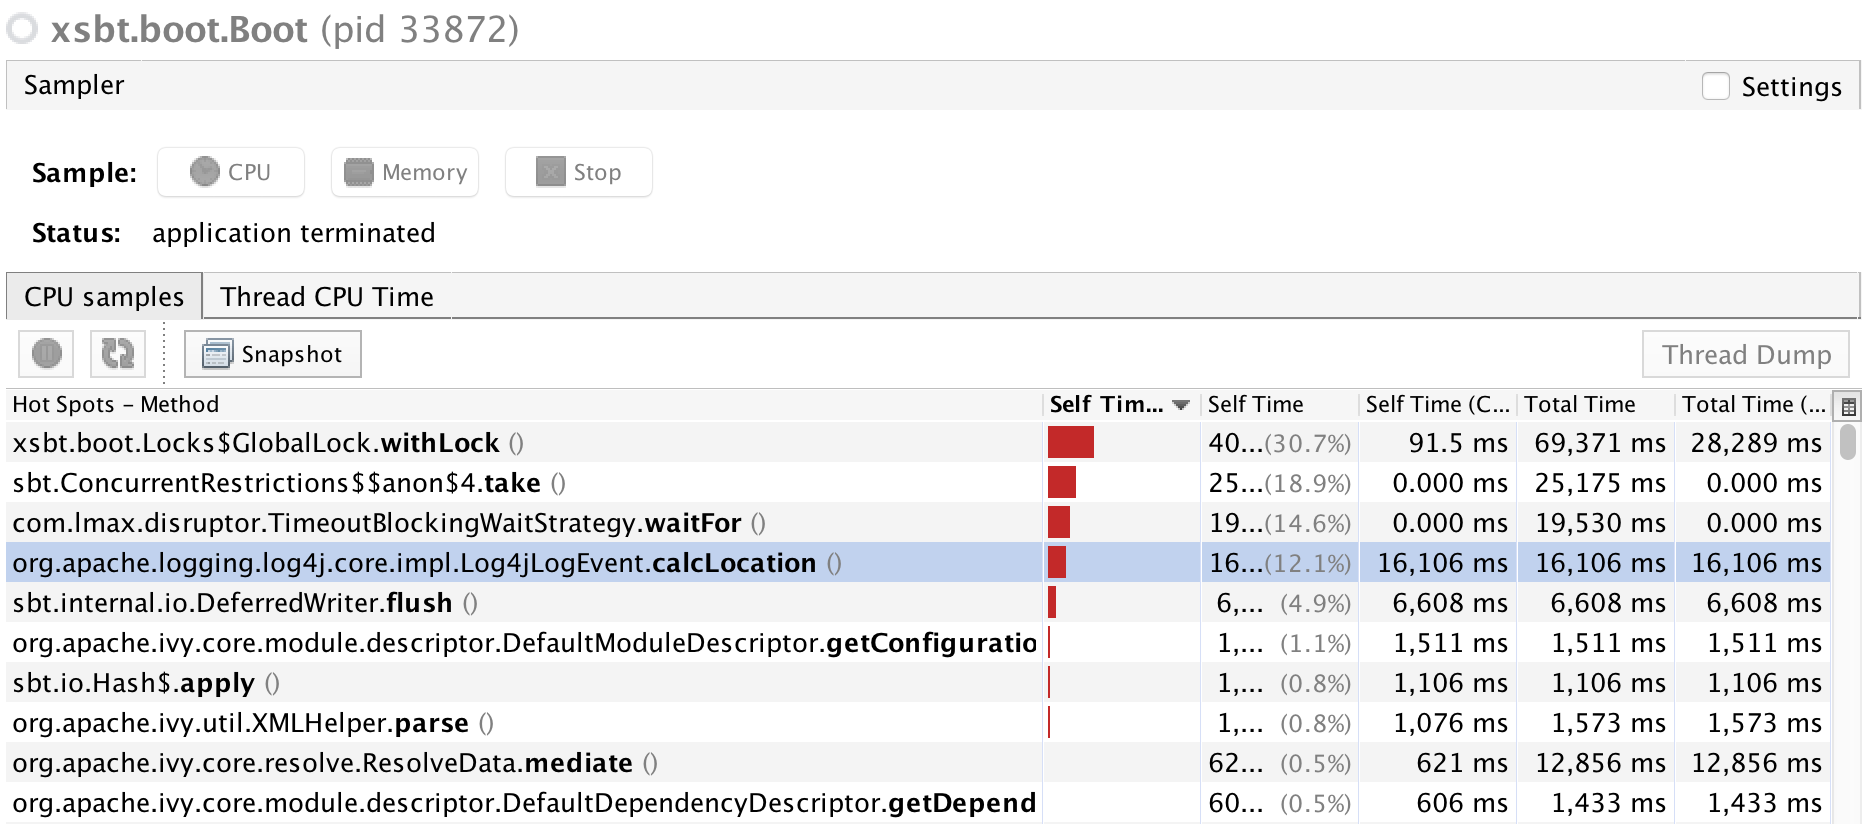Click the Stop sampling button
The width and height of the screenshot is (1870, 824).
[x=579, y=172]
